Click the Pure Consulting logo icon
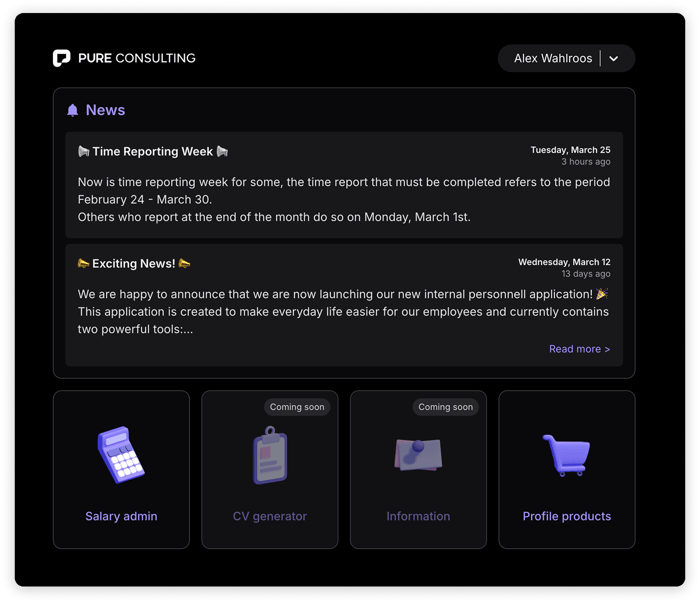This screenshot has height=603, width=700. pyautogui.click(x=62, y=58)
